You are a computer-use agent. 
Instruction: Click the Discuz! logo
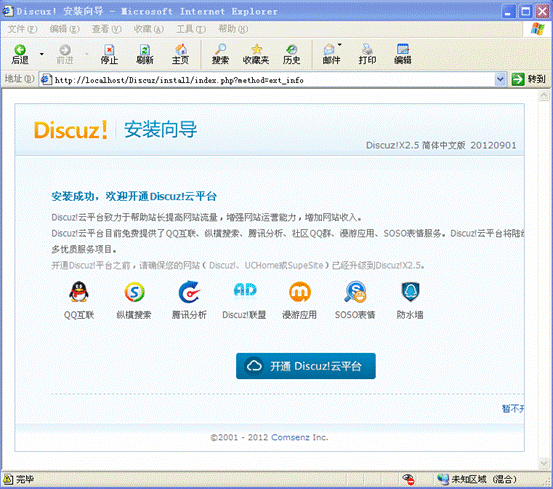71,130
